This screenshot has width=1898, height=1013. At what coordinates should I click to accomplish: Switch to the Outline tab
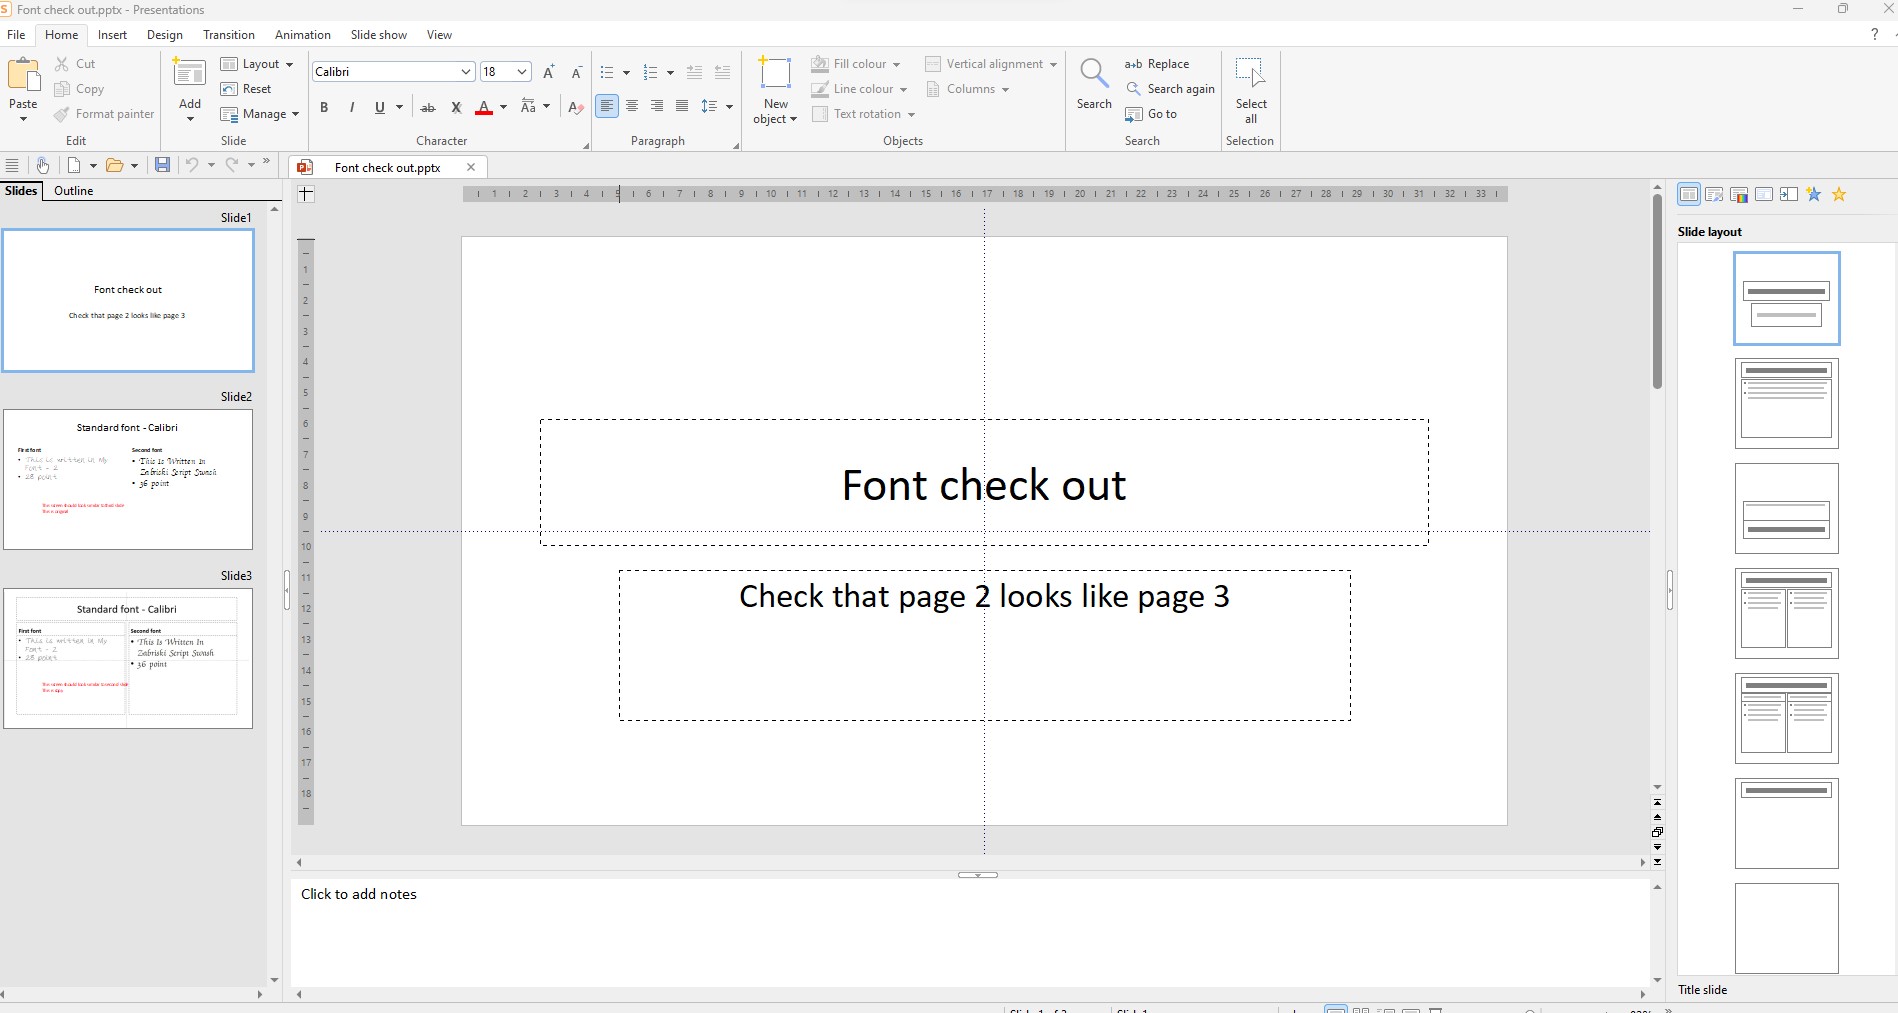click(73, 191)
